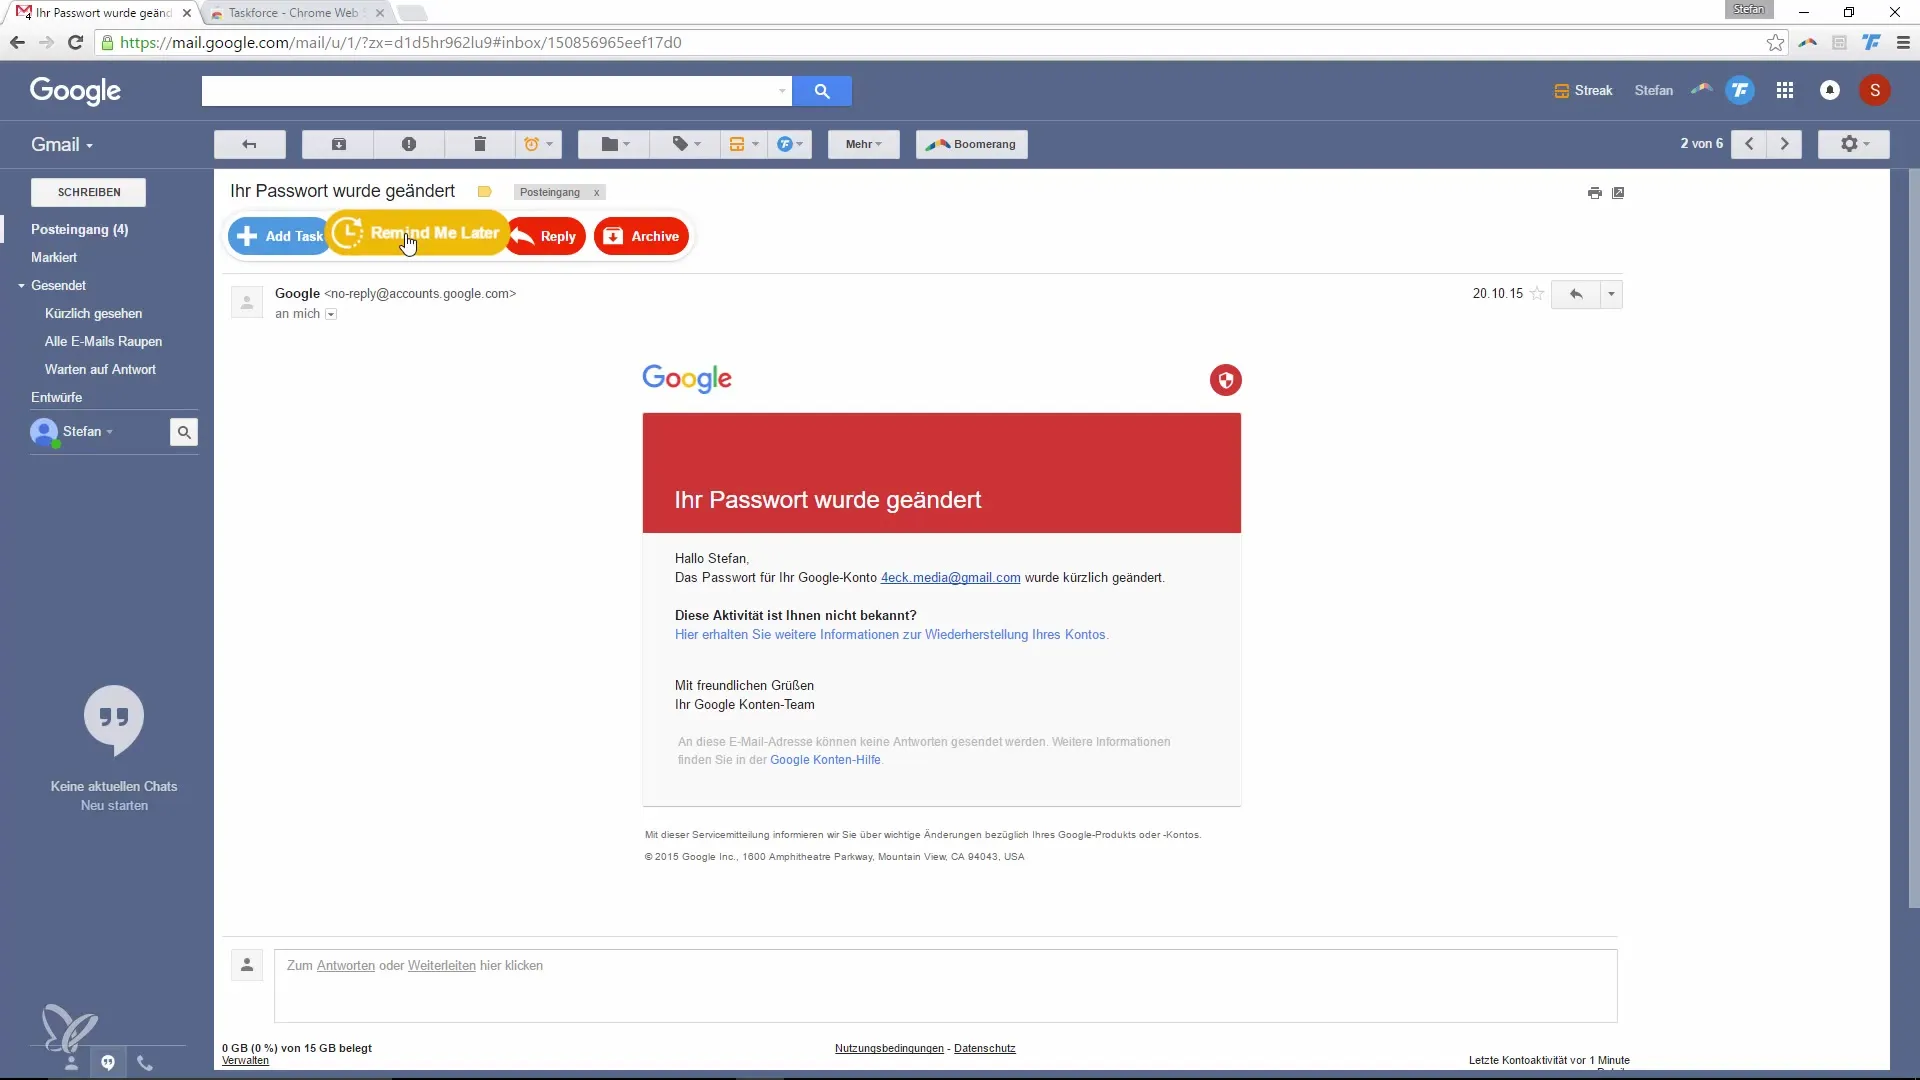Open Alle E-Mails Raupen label

[103, 341]
